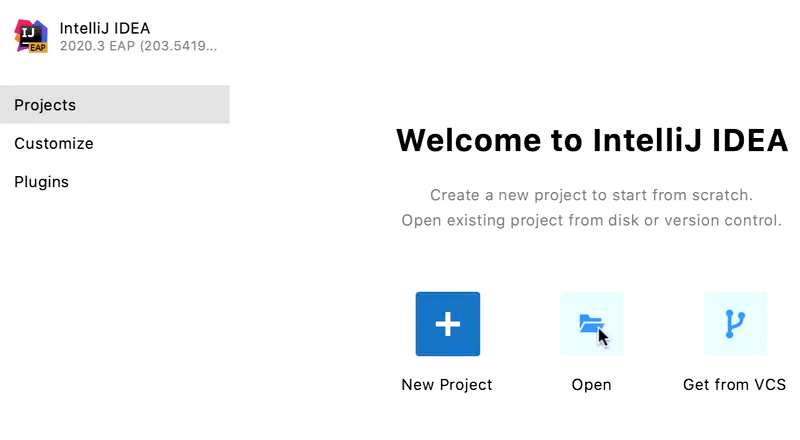Click the Get from VCS branch icon
This screenshot has height=440, width=800.
(x=735, y=324)
